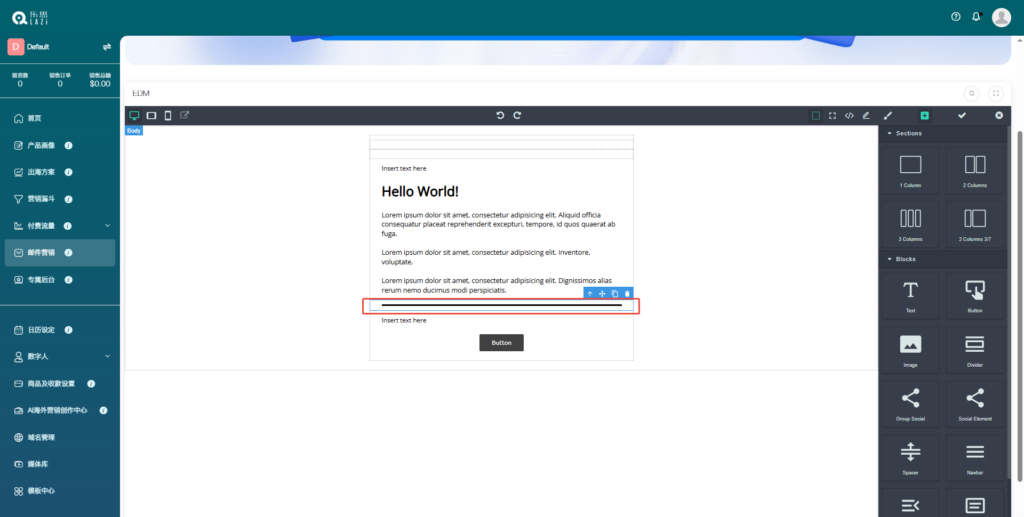Select the Image block
The height and width of the screenshot is (517, 1024).
910,351
